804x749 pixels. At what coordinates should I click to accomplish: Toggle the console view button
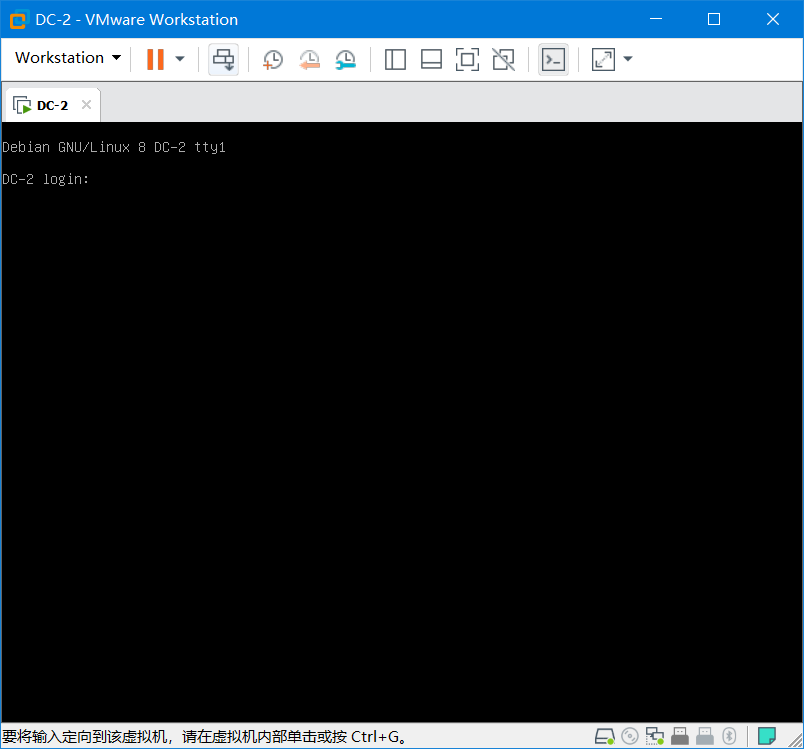click(553, 59)
